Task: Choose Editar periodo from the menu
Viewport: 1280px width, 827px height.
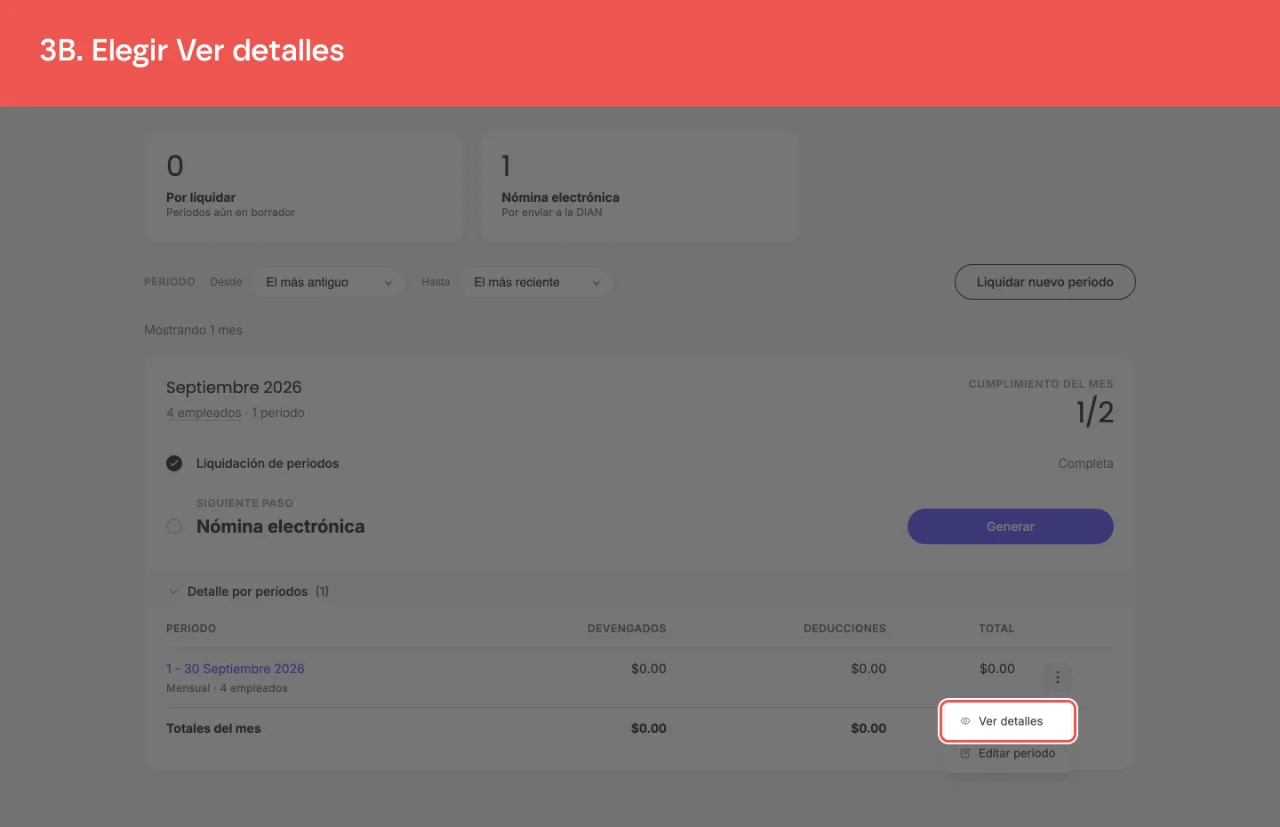Action: [1007, 753]
